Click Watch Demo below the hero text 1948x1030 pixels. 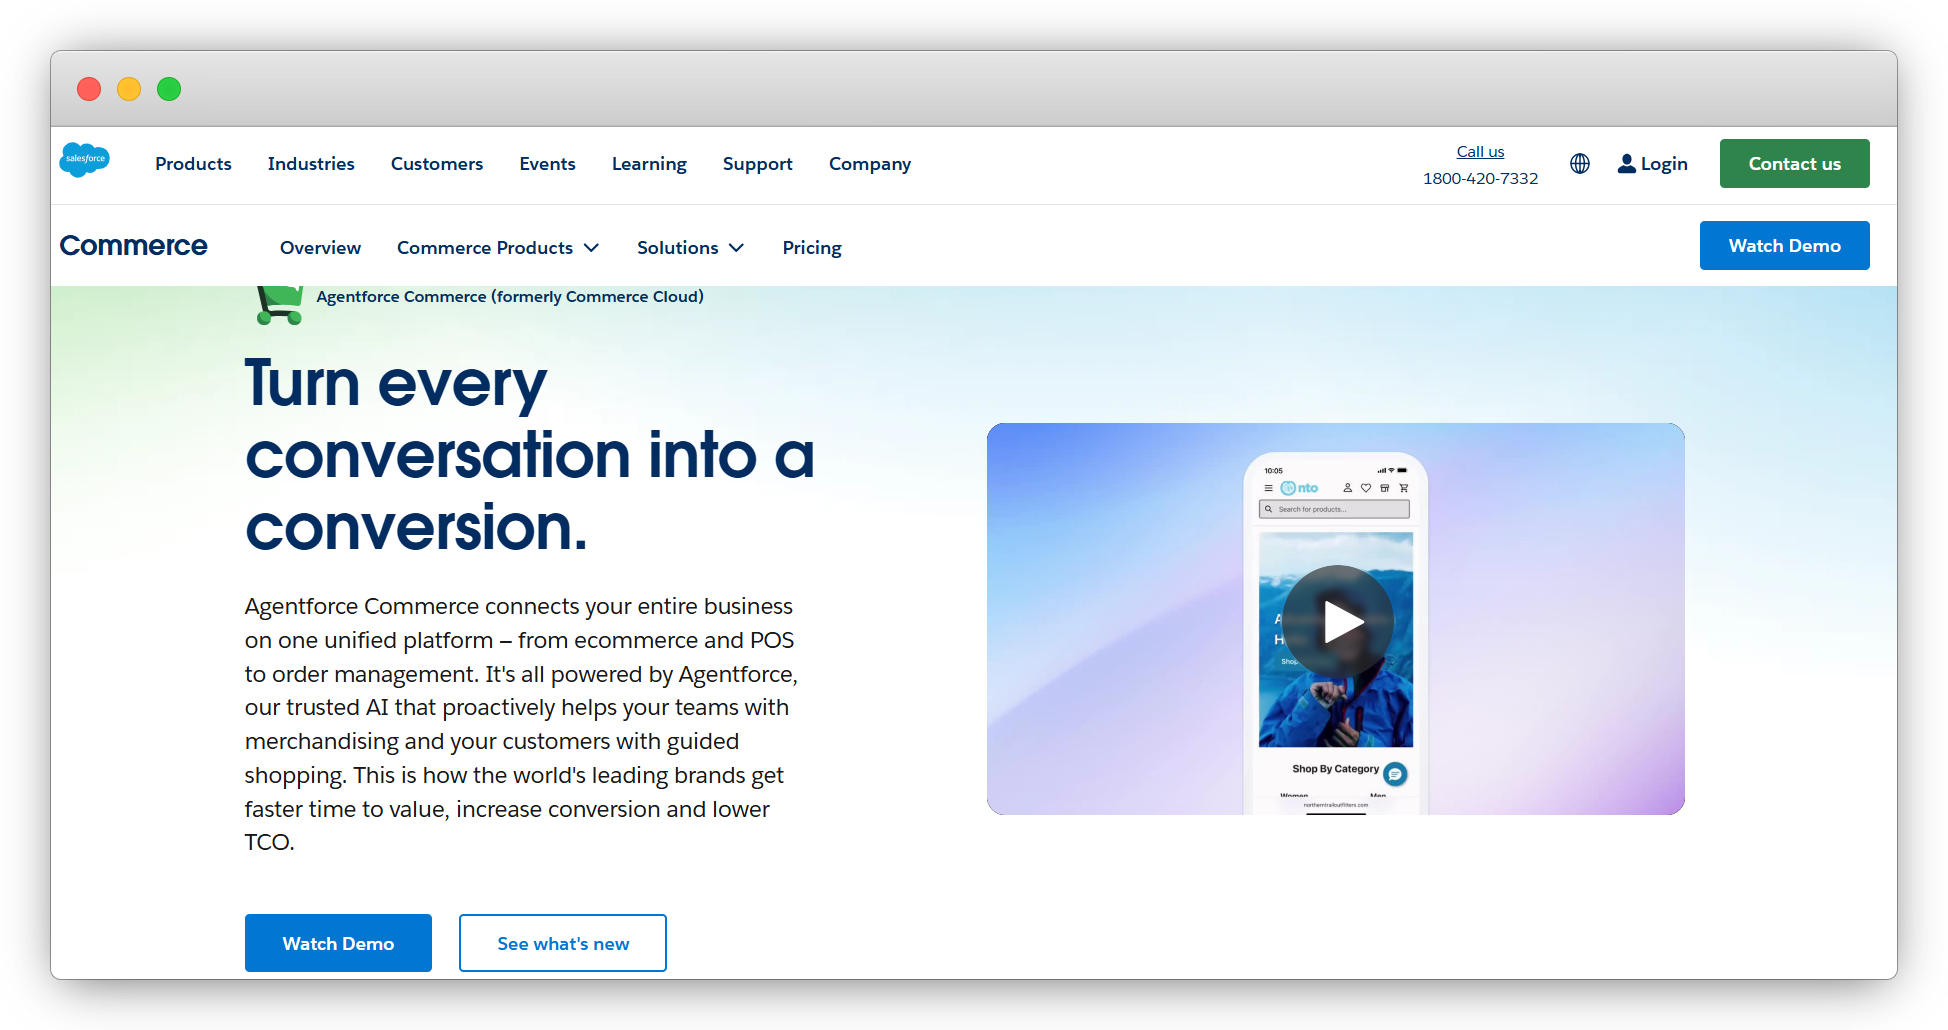(x=338, y=943)
